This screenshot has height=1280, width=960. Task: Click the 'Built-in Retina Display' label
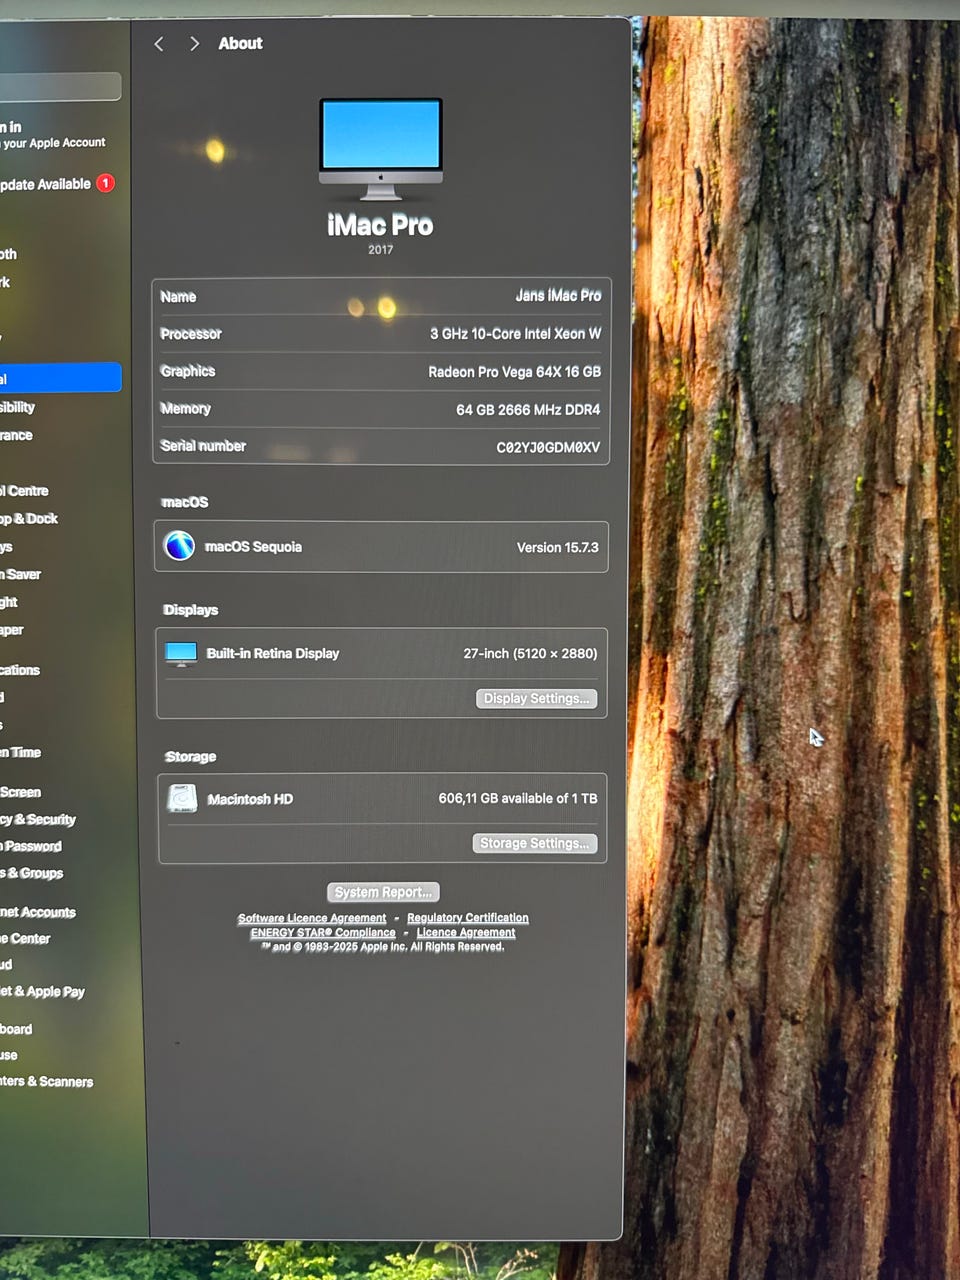click(x=273, y=653)
